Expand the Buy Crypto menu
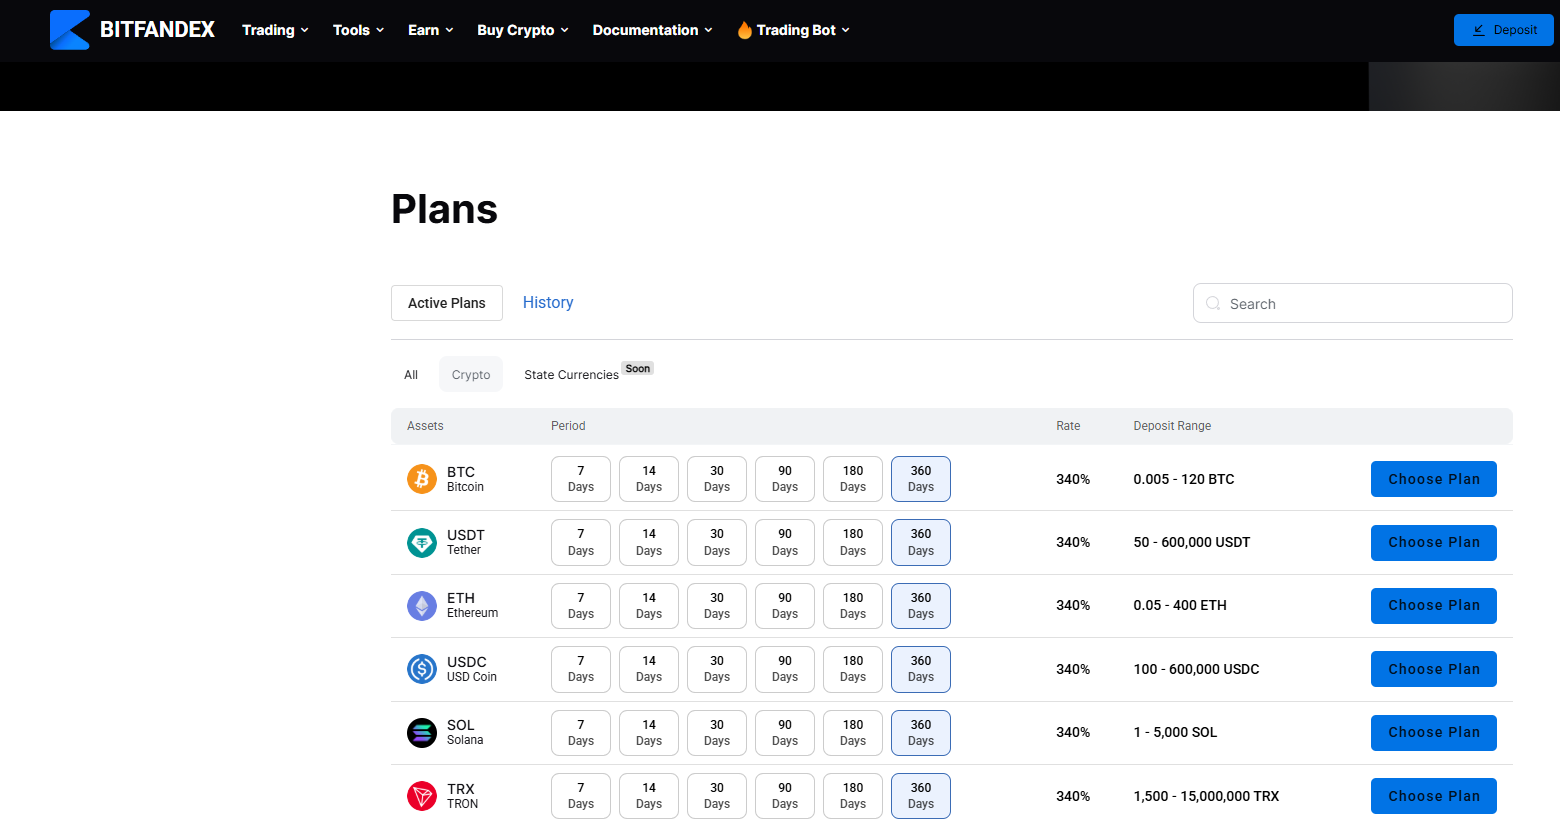This screenshot has height=825, width=1560. pos(523,30)
